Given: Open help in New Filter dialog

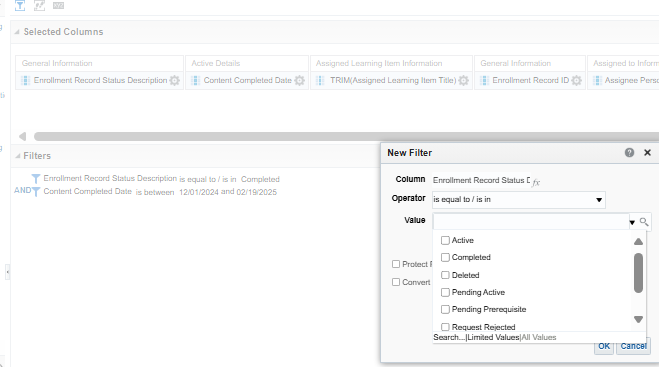Looking at the screenshot, I should point(629,153).
